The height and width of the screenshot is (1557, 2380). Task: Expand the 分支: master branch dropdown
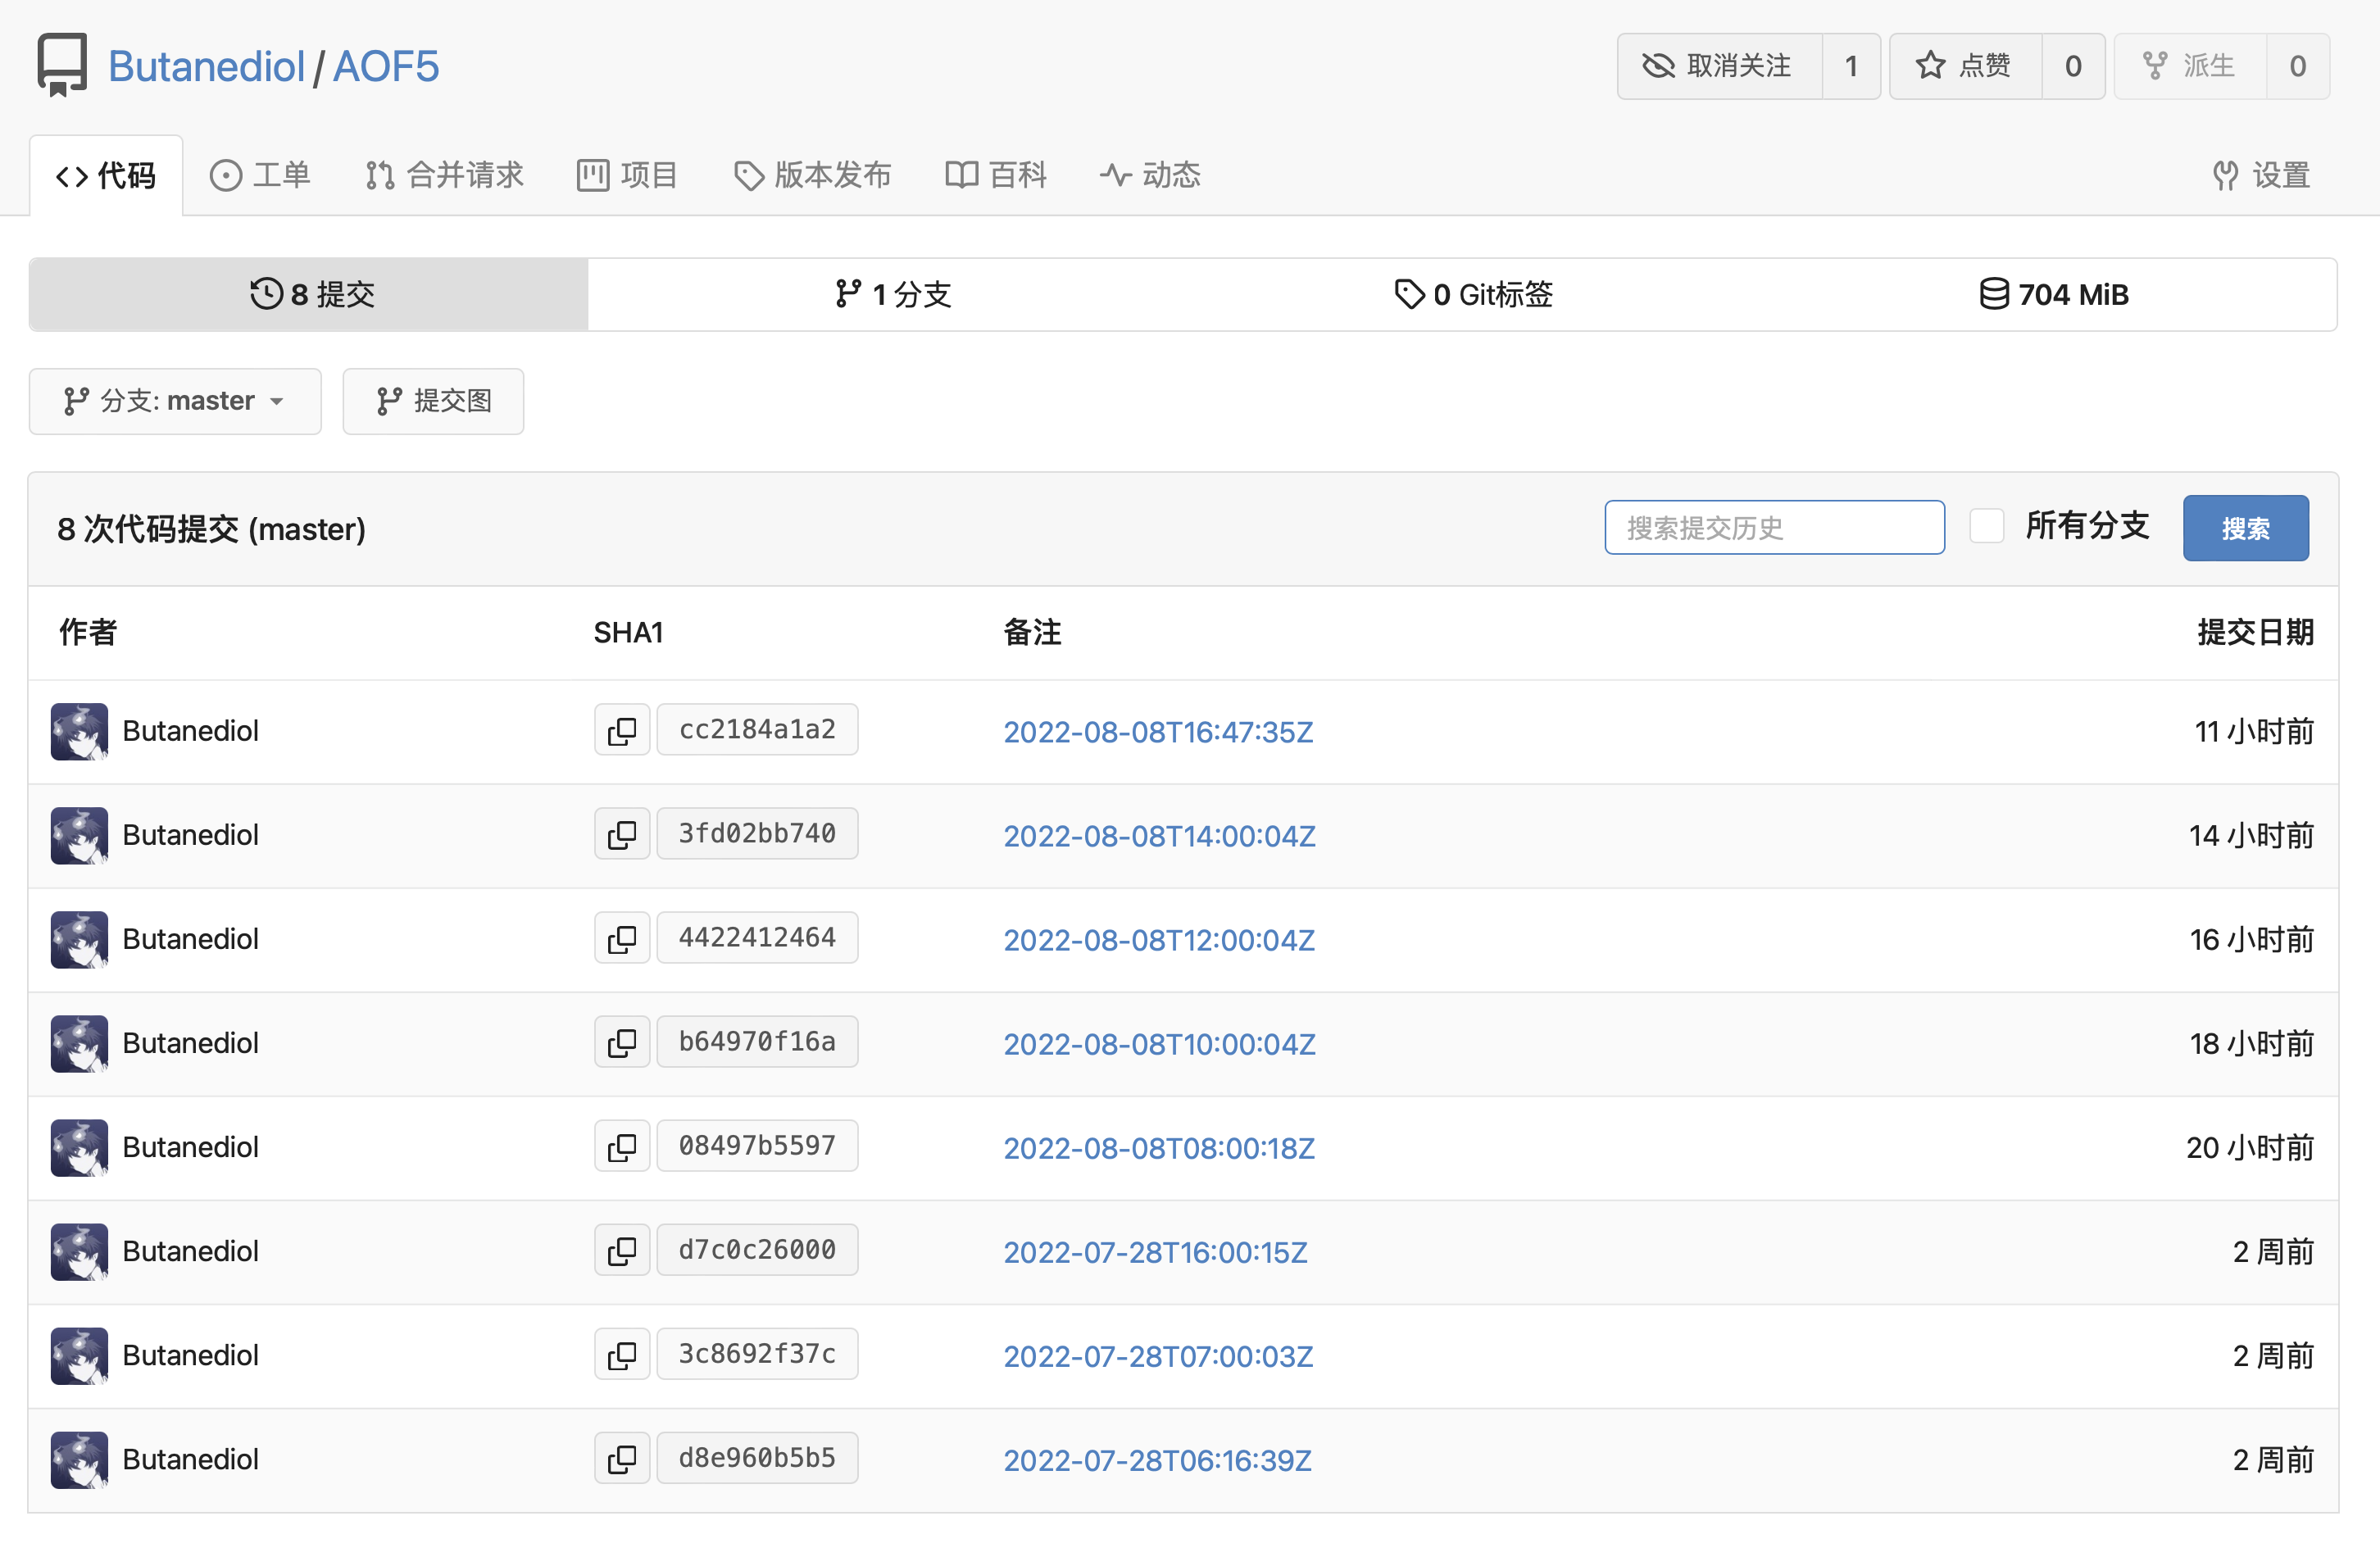175,401
